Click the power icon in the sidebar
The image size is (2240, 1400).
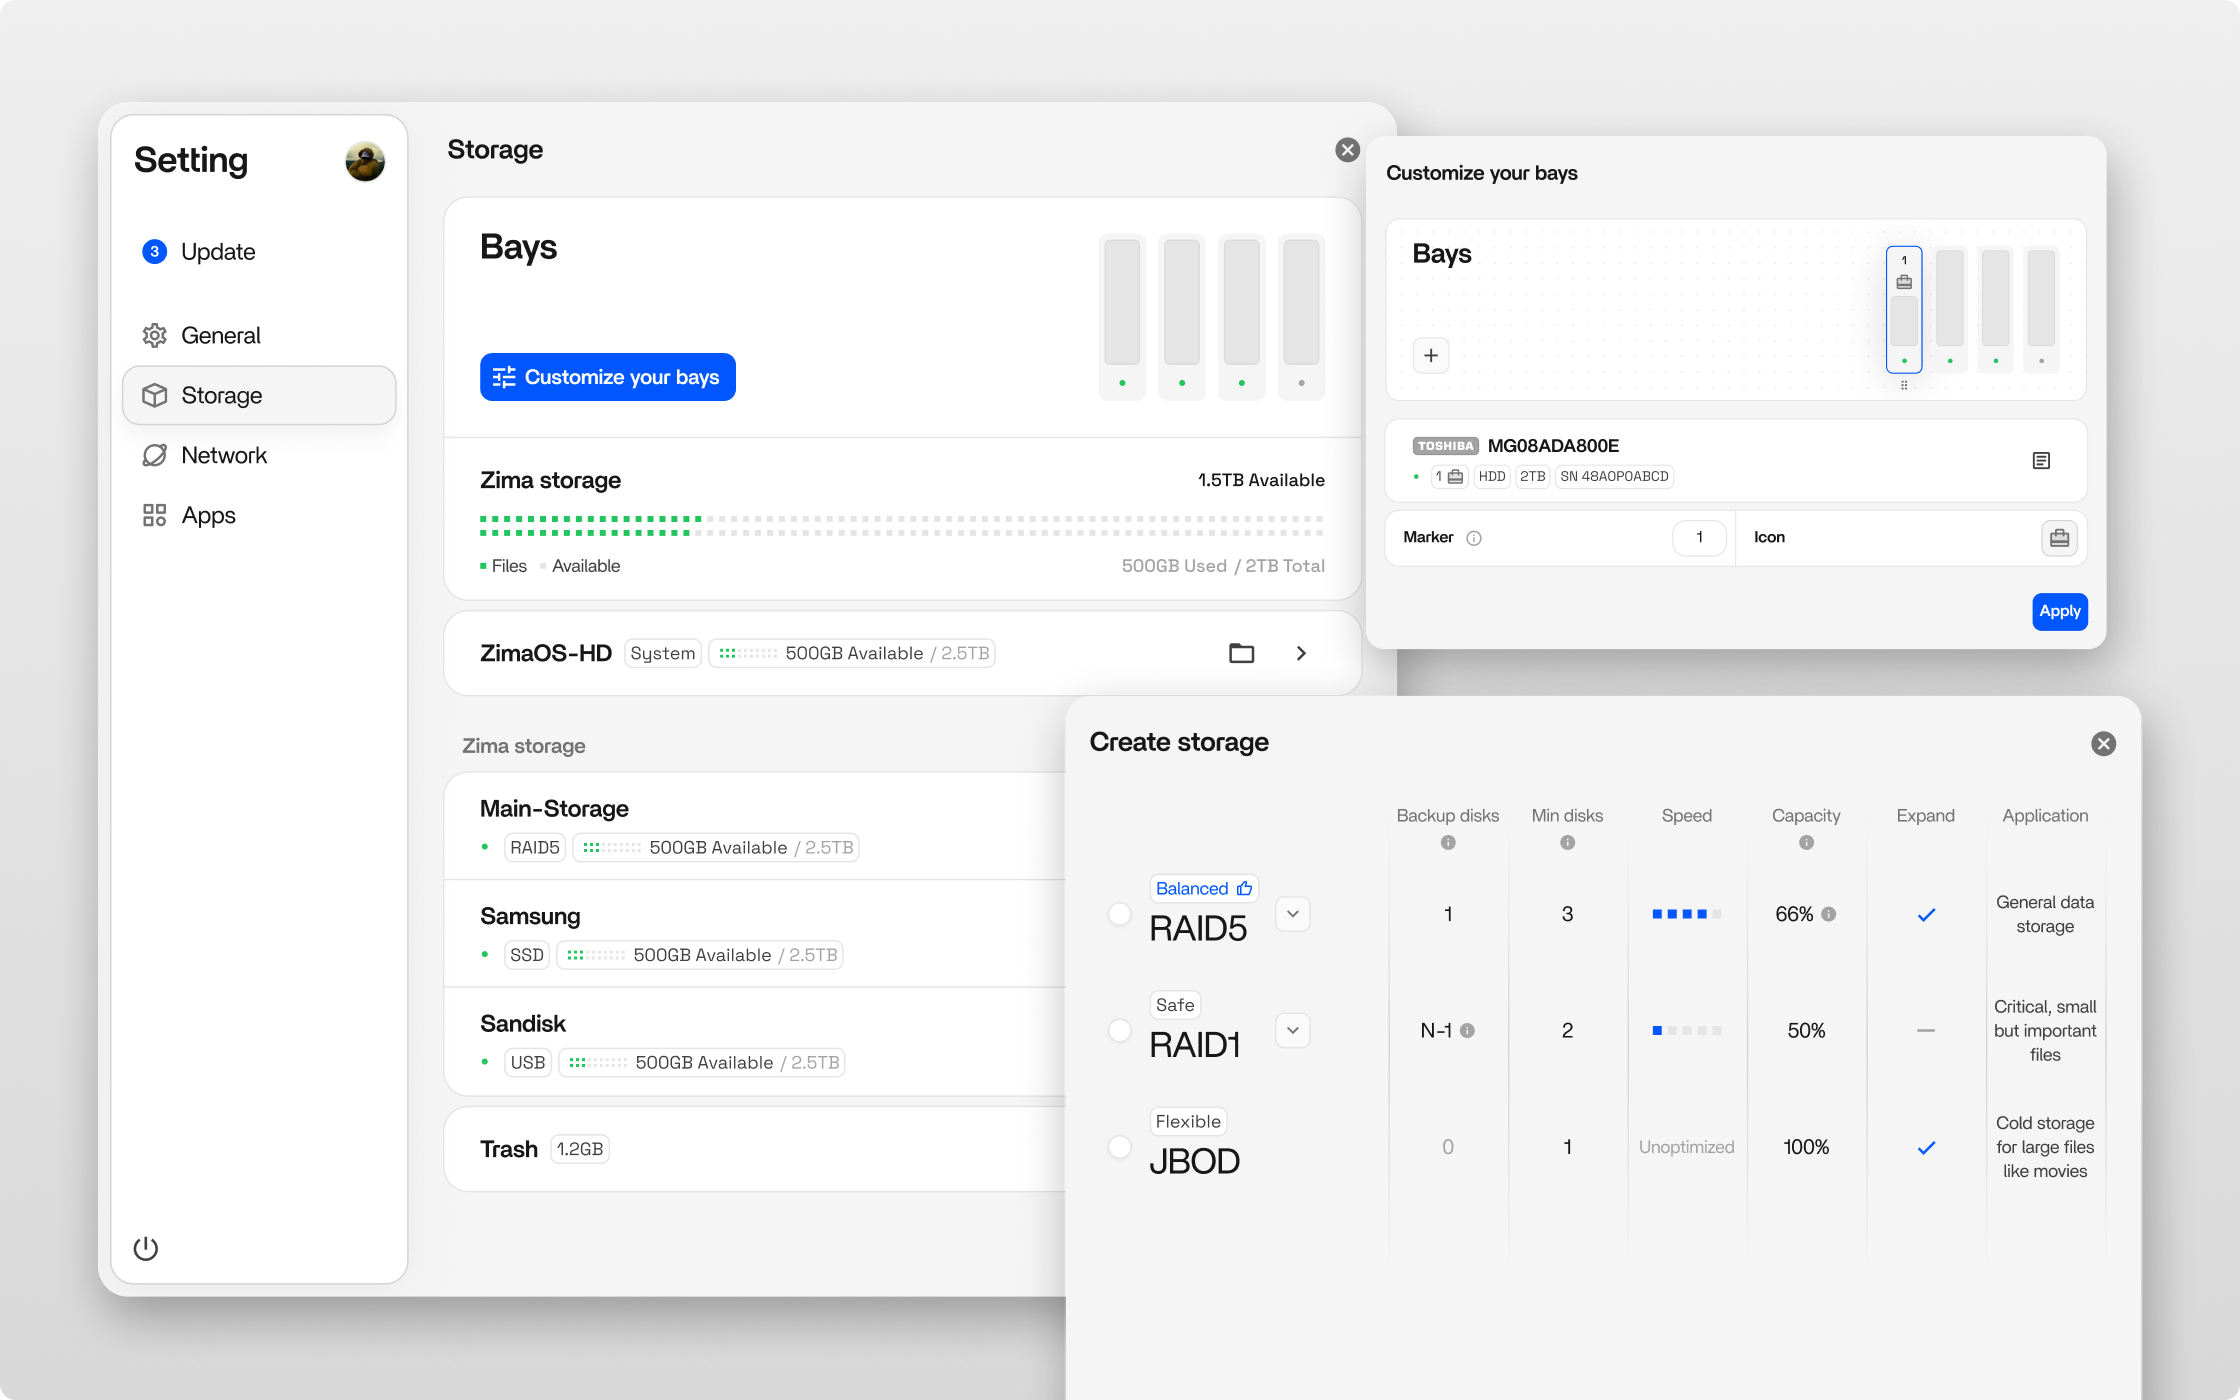146,1248
